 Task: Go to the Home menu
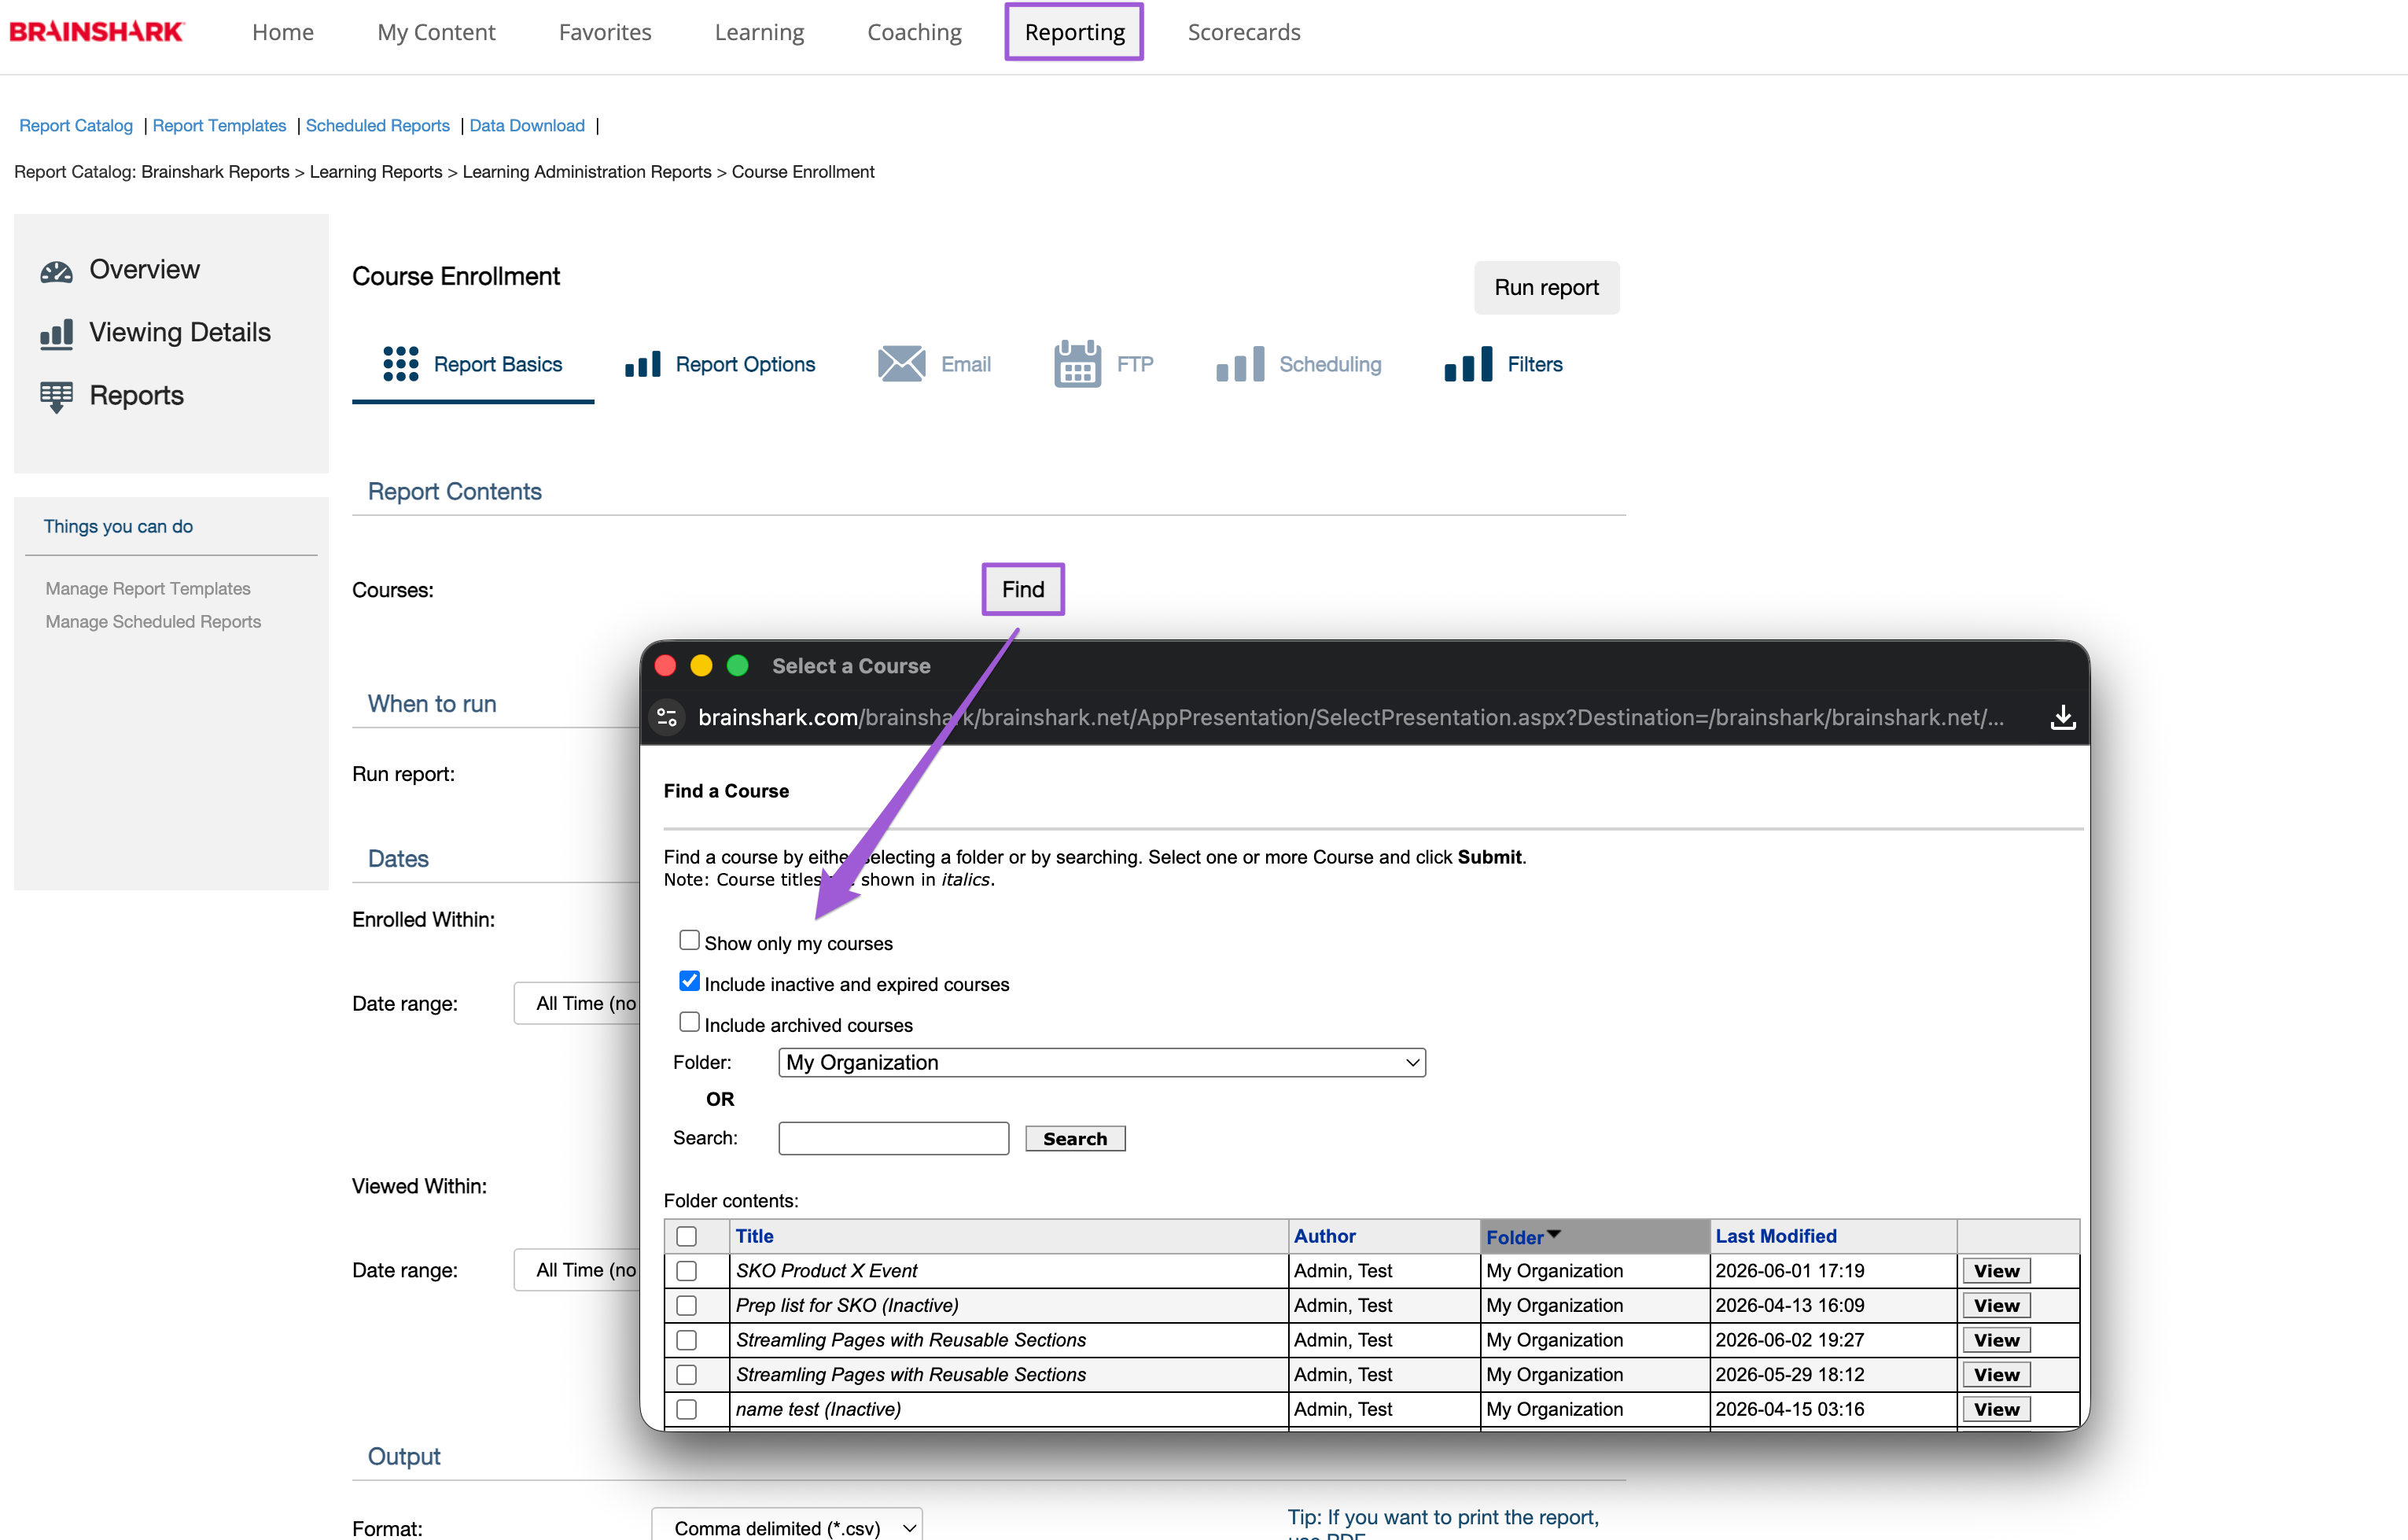point(283,32)
